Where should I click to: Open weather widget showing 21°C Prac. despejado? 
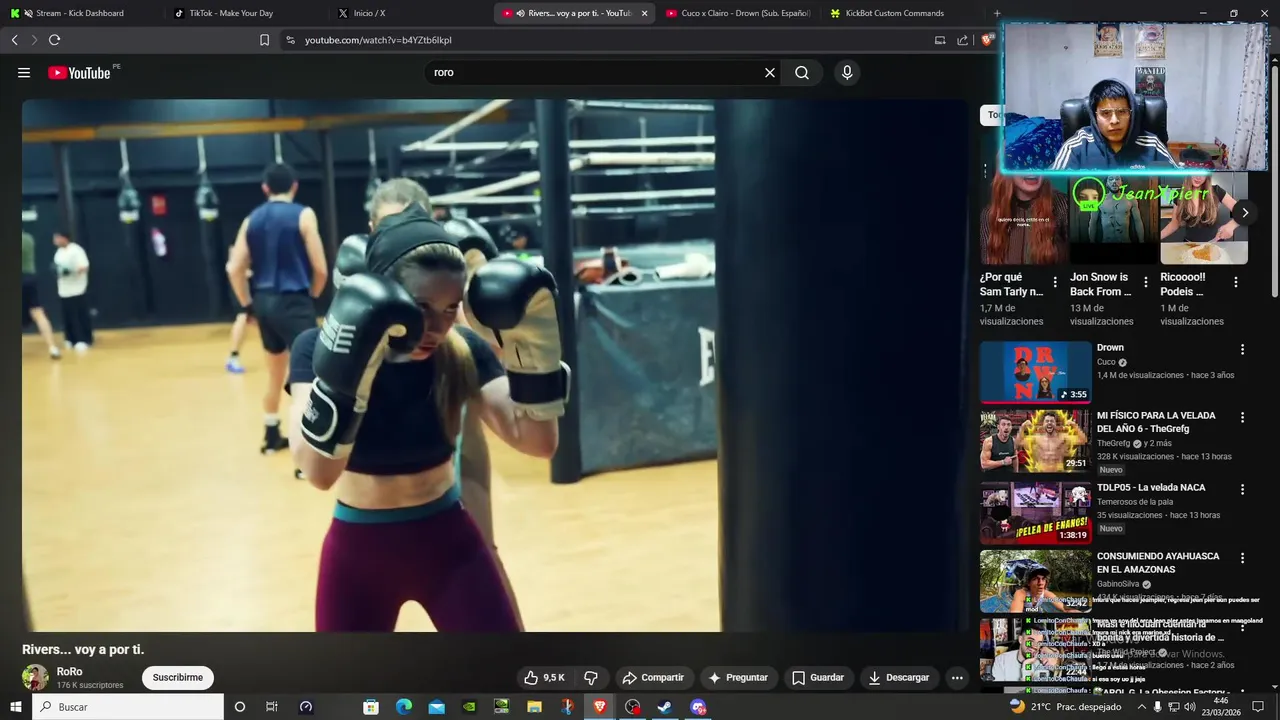1065,707
